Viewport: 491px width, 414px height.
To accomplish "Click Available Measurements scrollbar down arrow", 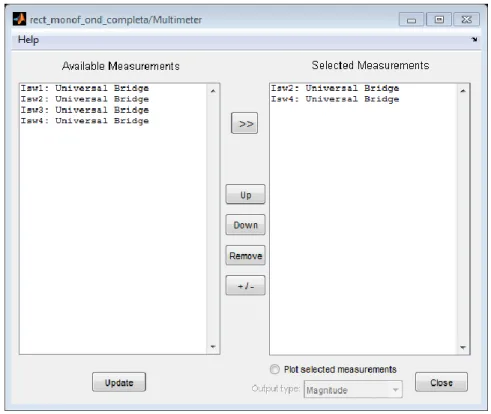I will tap(213, 347).
